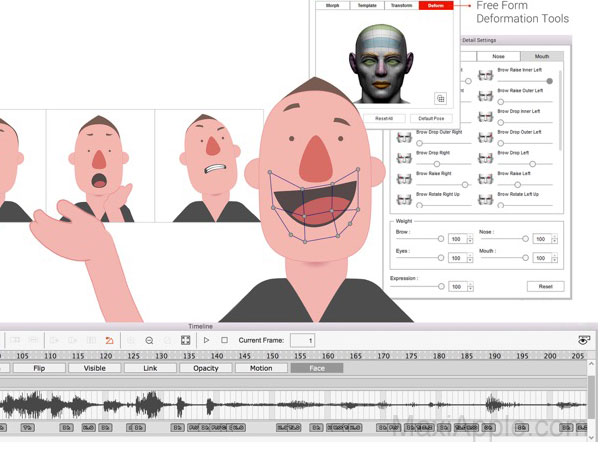600x450 pixels.
Task: Click the Brow Rotate Left Up face icon
Action: pos(485,199)
